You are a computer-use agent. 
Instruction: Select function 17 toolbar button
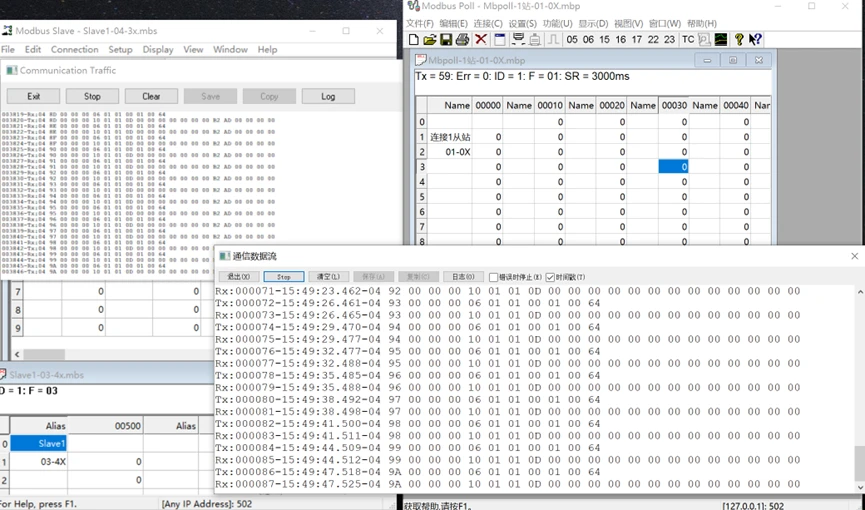(637, 39)
